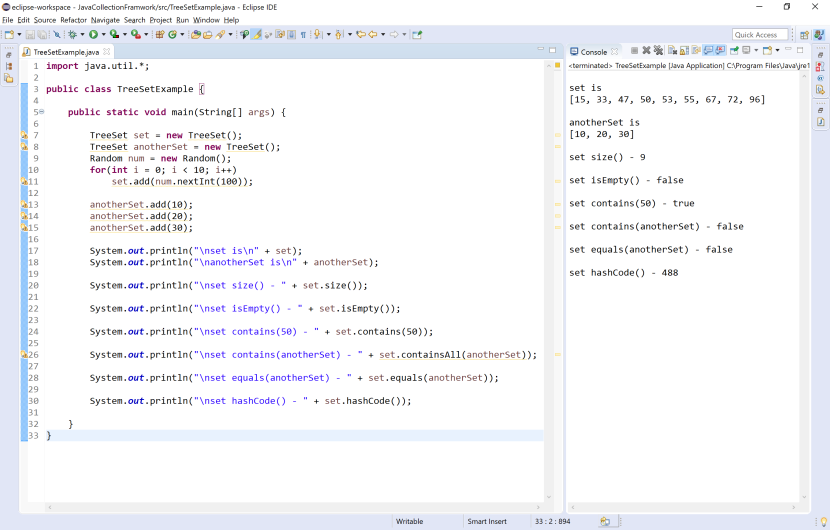
Task: Expand the Coverage dropdown arrow
Action: coord(125,34)
